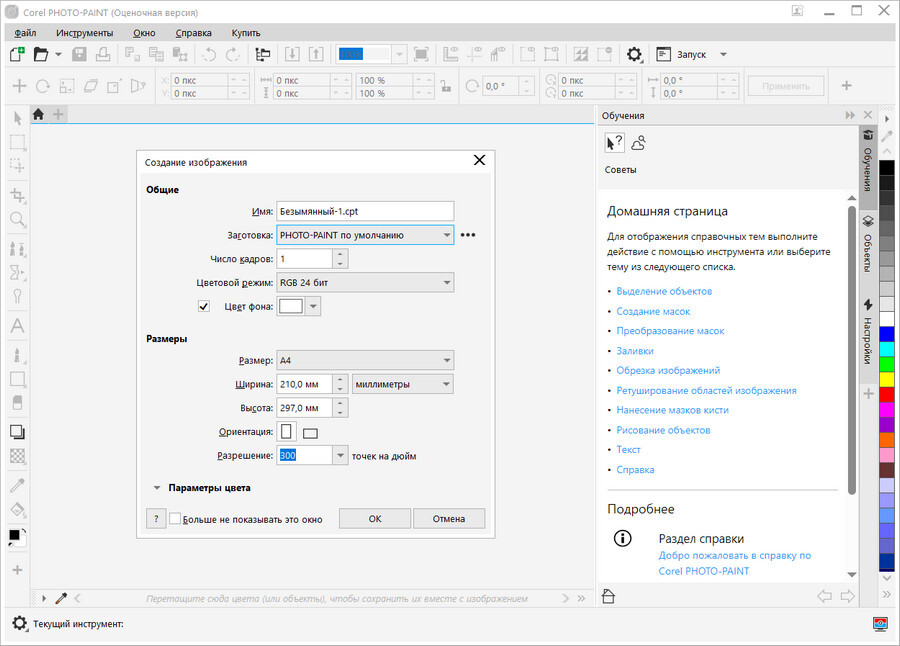Toggle the background color checkbox
This screenshot has width=900, height=646.
[204, 306]
